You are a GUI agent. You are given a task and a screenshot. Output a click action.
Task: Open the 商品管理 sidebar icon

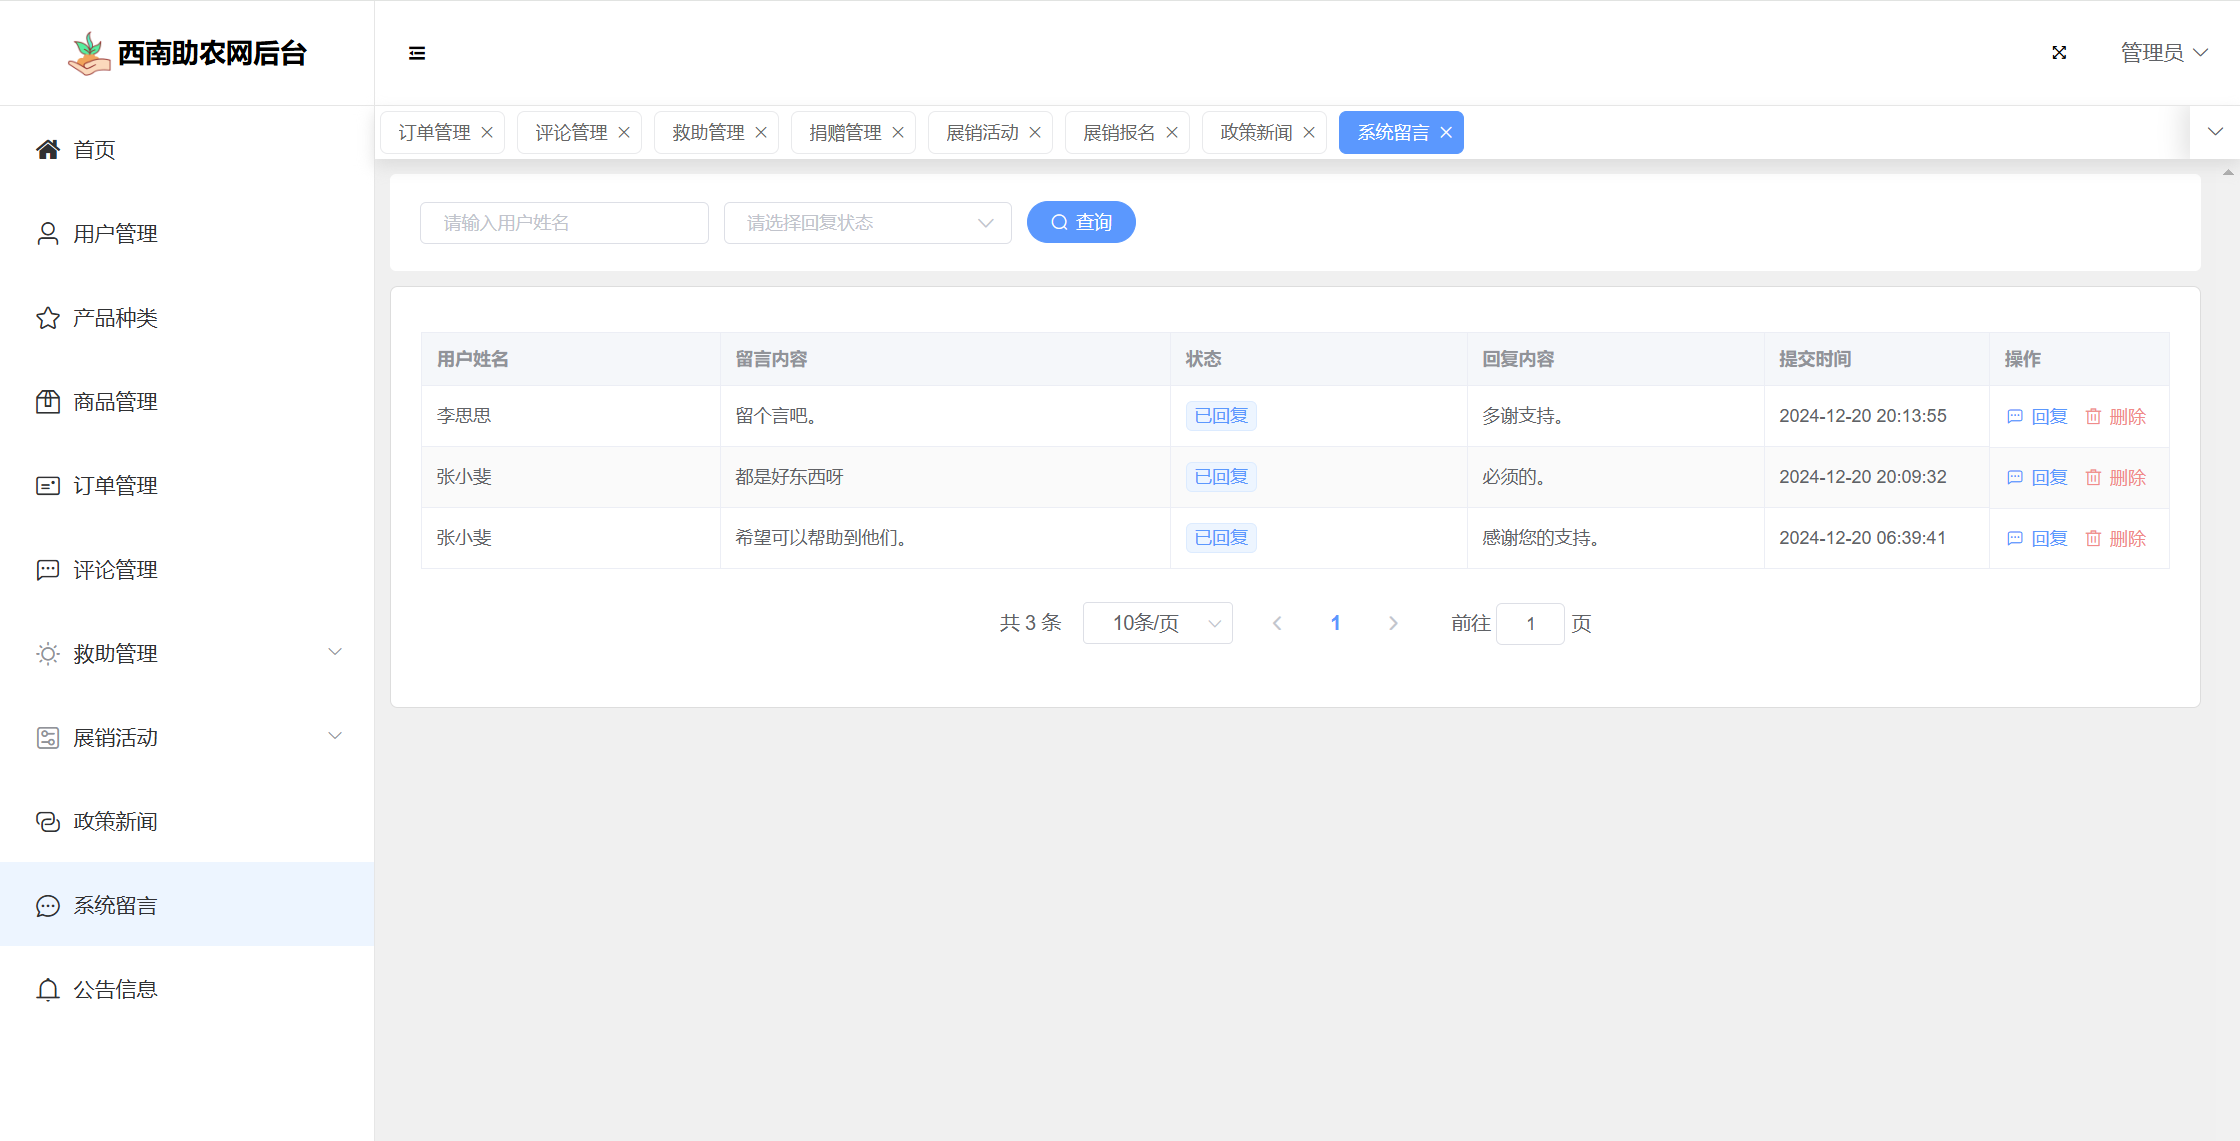tap(47, 402)
